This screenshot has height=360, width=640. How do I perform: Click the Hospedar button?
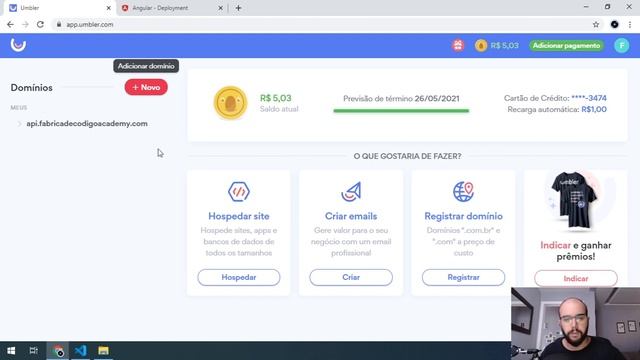coord(239,277)
